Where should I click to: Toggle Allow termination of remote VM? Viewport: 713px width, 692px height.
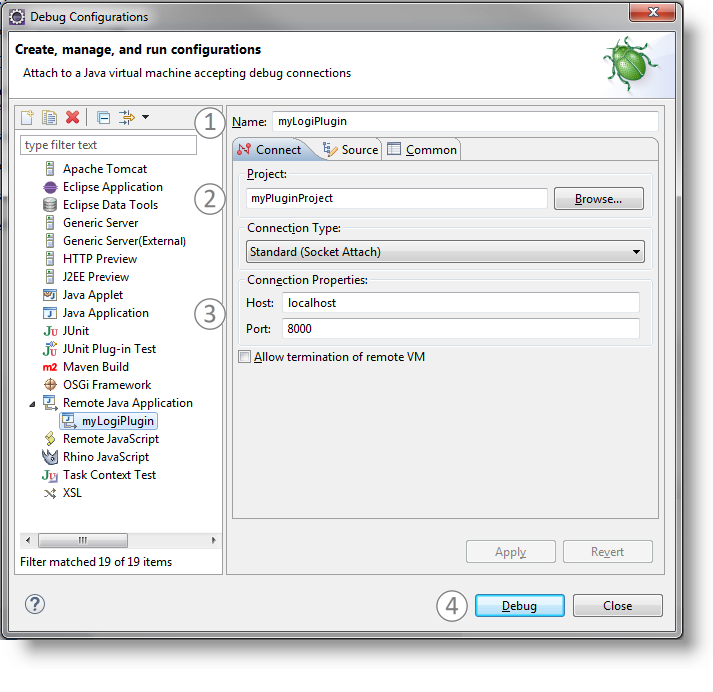point(245,357)
